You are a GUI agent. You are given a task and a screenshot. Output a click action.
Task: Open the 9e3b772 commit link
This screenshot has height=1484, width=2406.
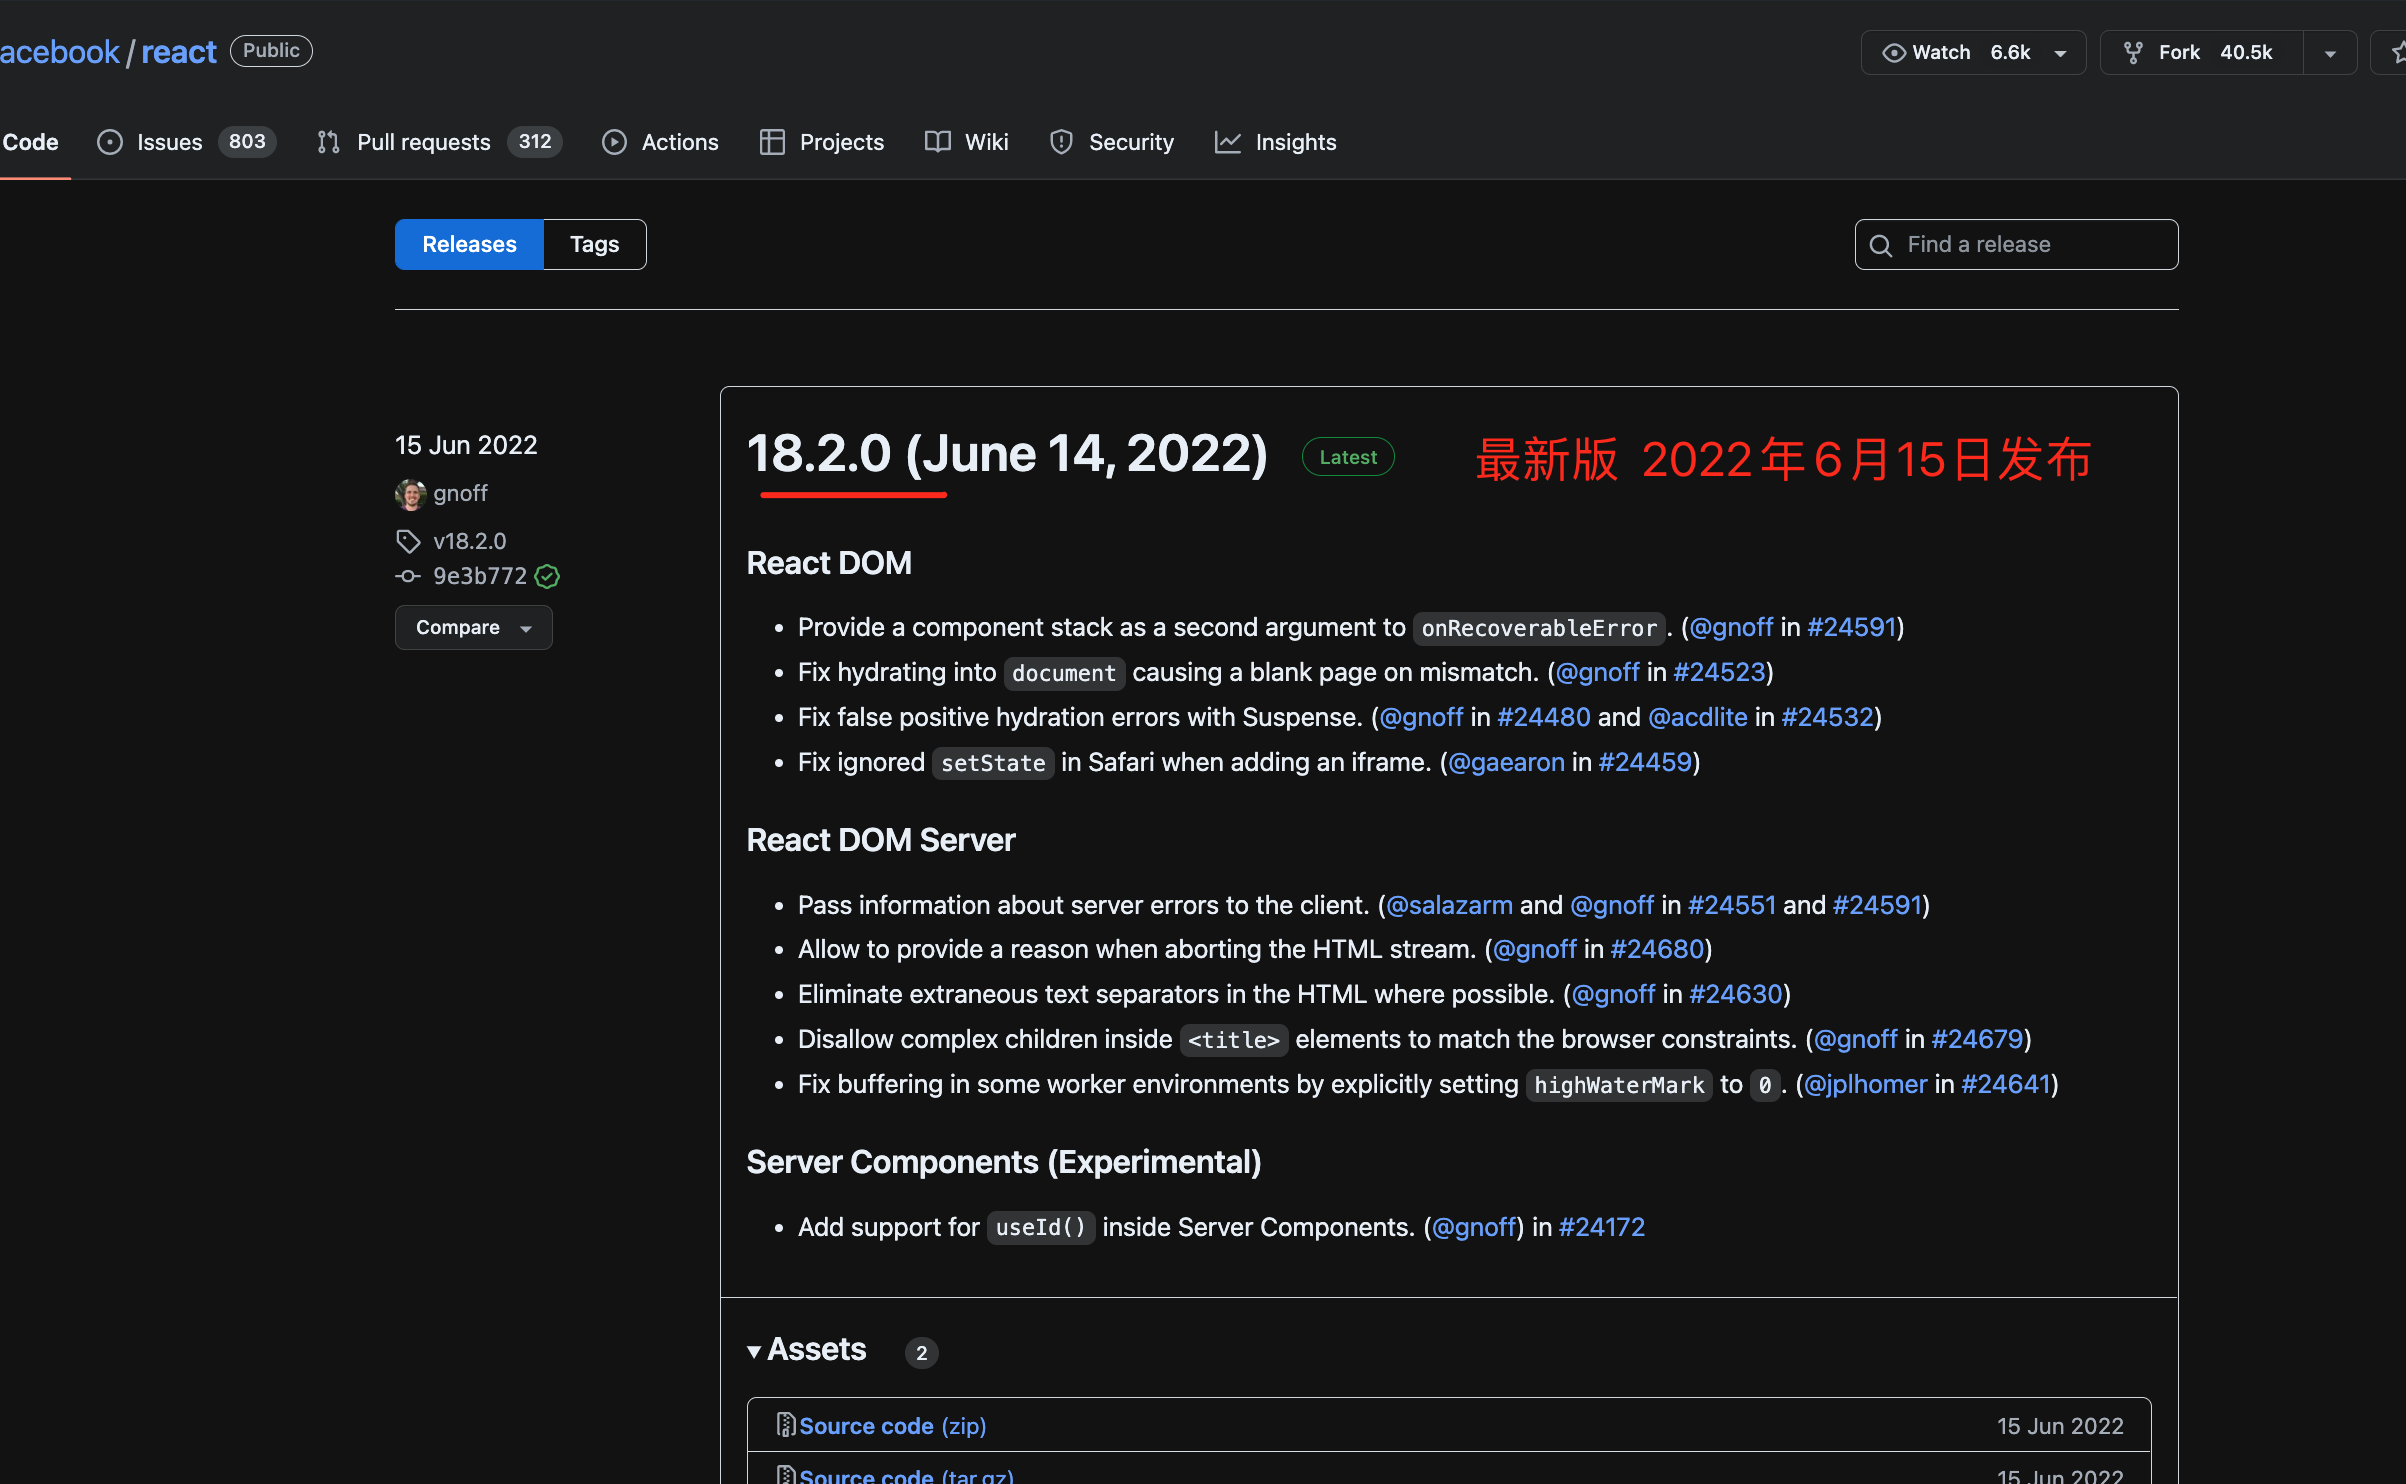[x=479, y=576]
